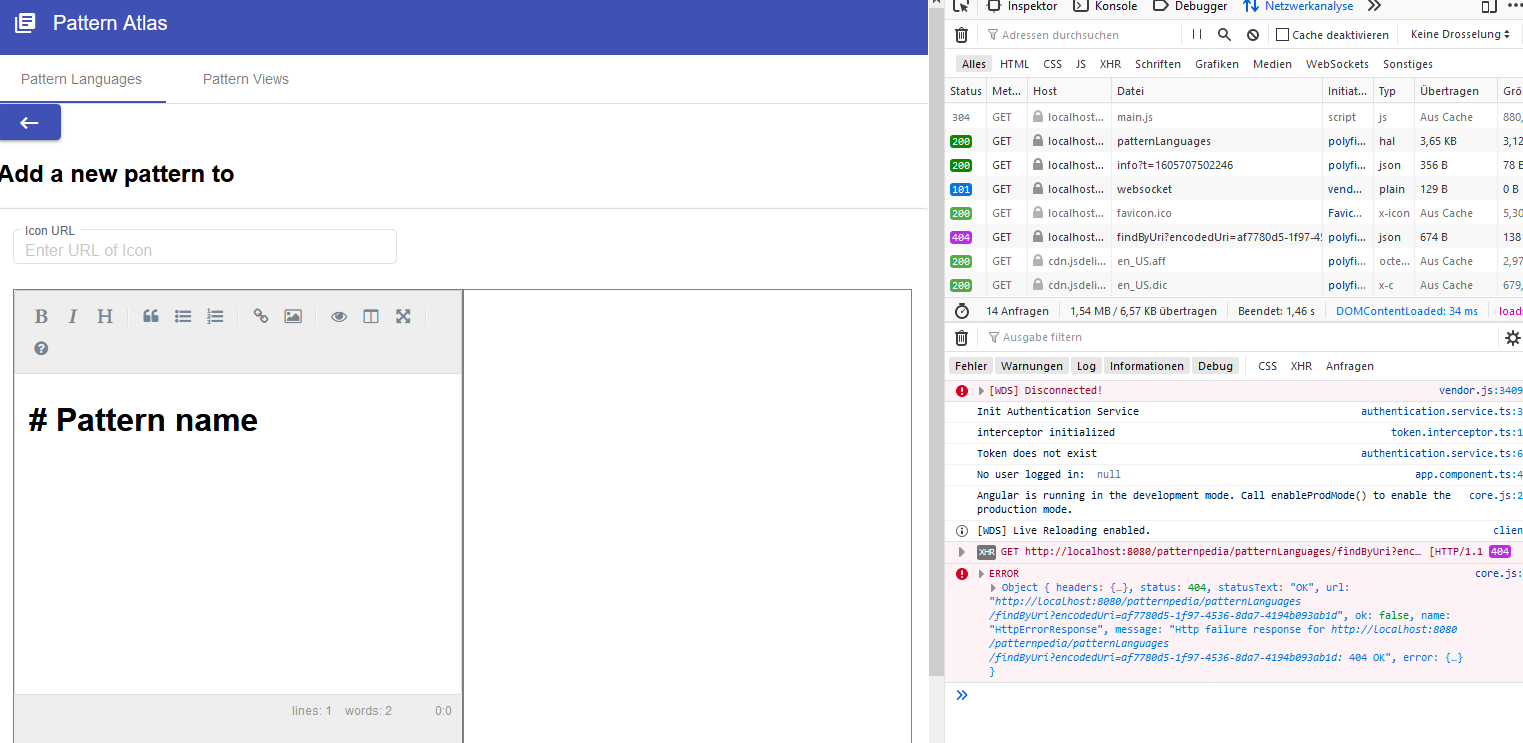Toggle responsive design mode icon
Screen dimensions: 1523x743
(1489, 6)
